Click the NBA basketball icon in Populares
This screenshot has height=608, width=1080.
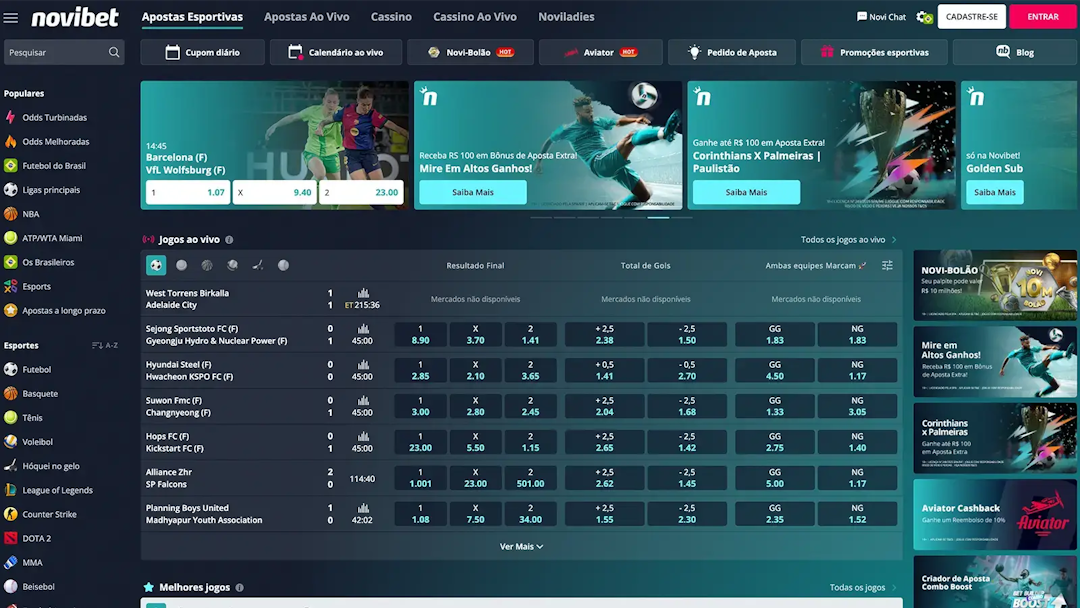[x=10, y=214]
